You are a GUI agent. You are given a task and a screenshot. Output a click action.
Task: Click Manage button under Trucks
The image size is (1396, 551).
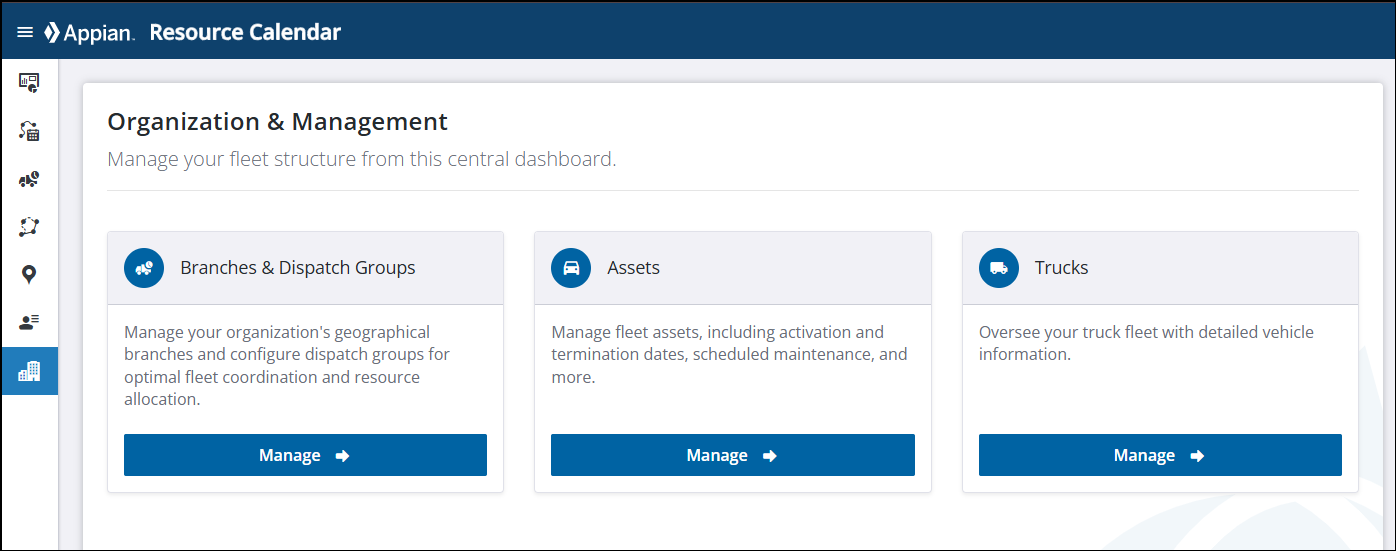1160,455
